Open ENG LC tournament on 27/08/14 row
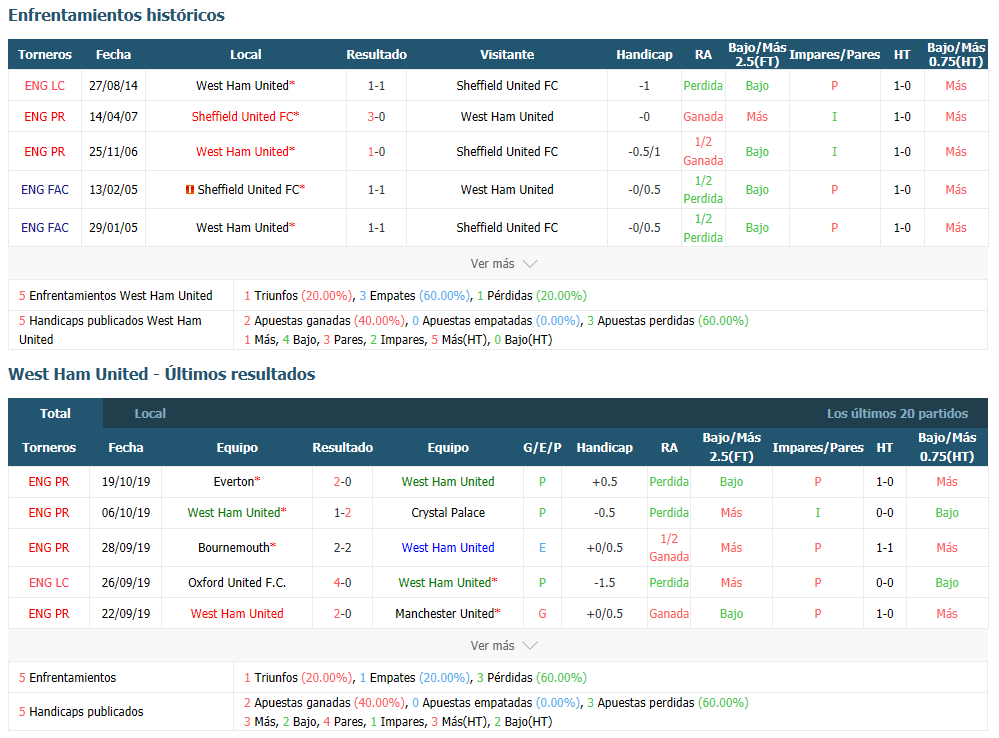Viewport: 999px width, 738px height. tap(45, 85)
